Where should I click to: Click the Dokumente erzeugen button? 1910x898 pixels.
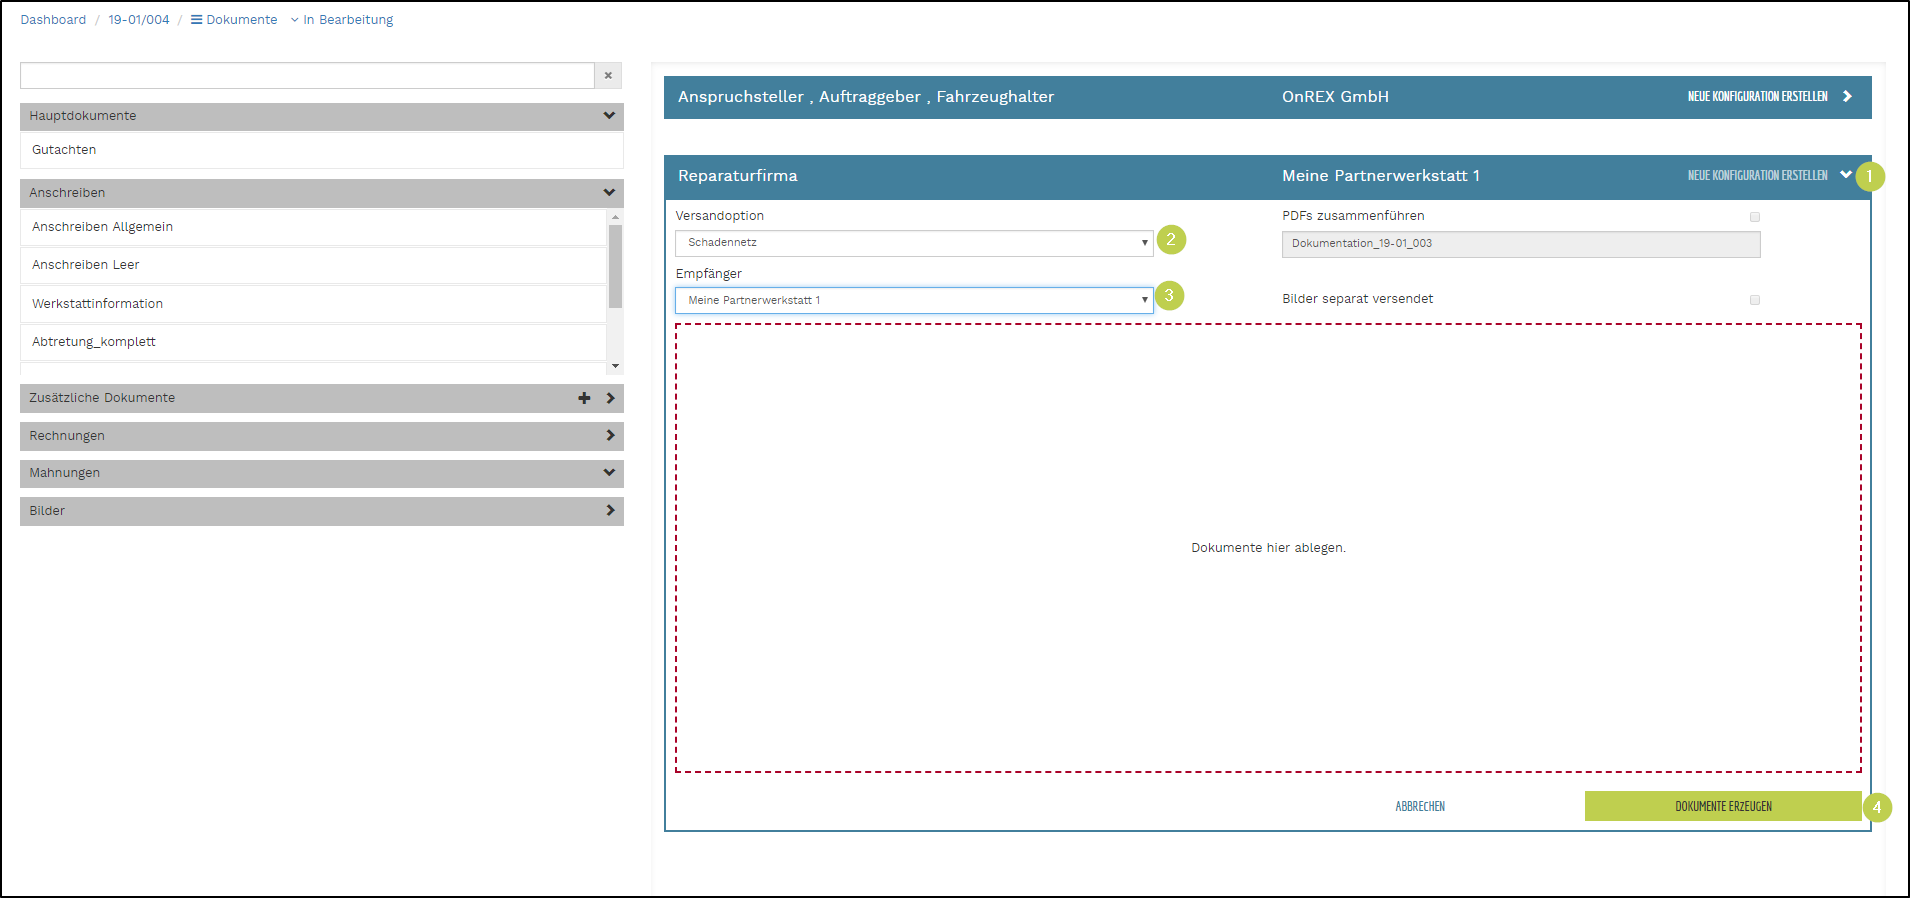point(1722,807)
